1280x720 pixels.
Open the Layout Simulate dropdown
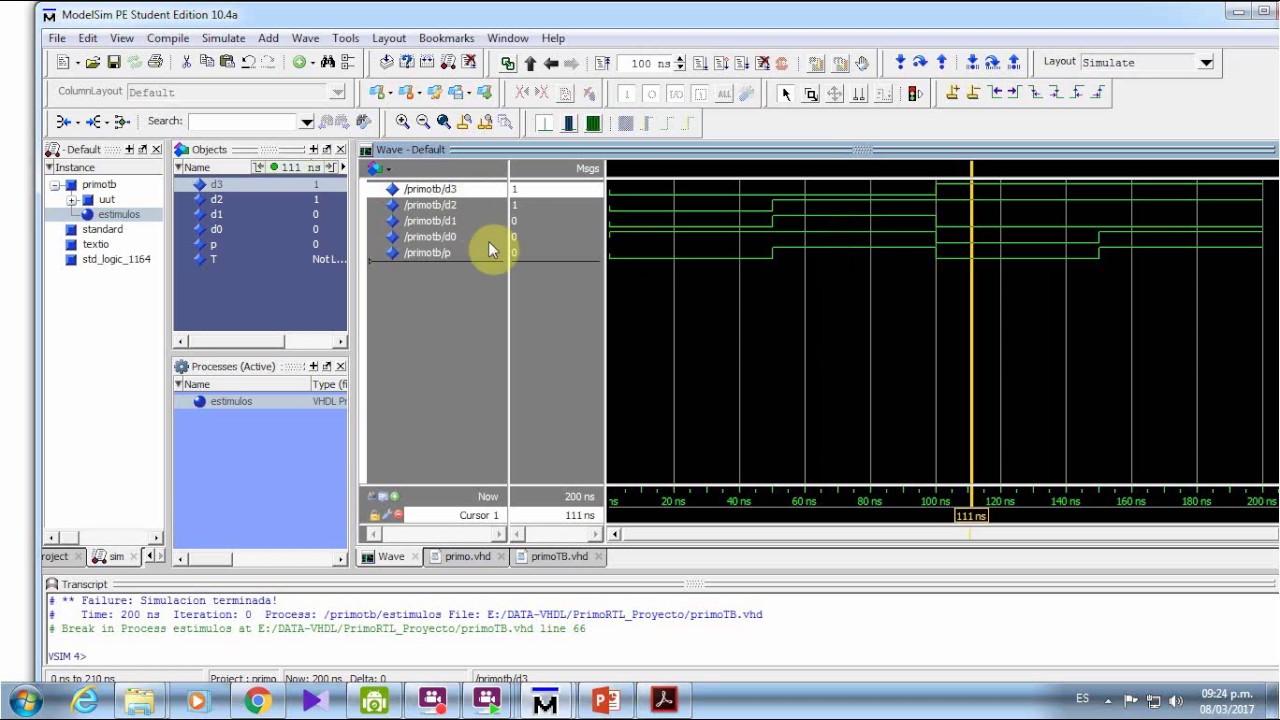tap(1206, 63)
